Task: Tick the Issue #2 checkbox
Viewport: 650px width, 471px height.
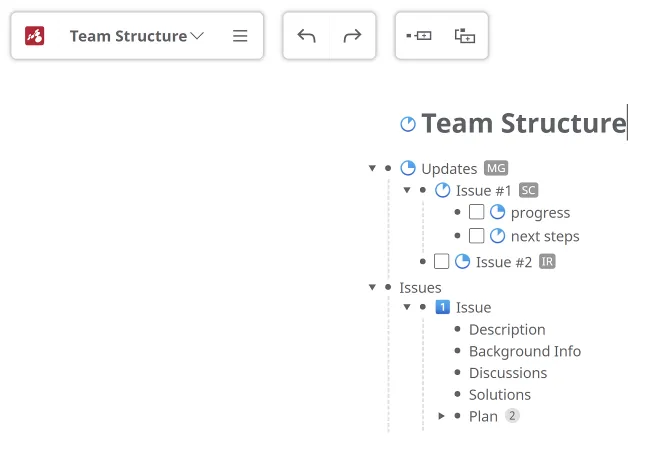Action: tap(442, 262)
